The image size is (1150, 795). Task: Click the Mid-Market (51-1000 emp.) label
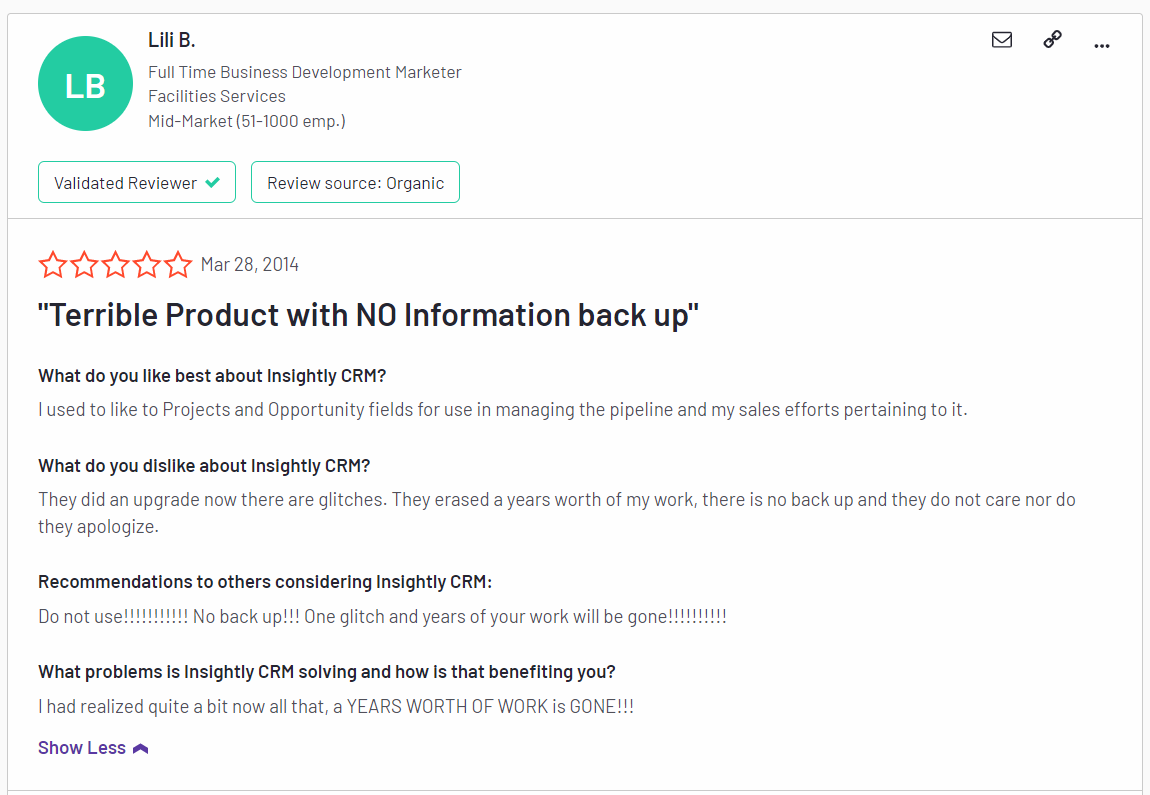tap(246, 121)
